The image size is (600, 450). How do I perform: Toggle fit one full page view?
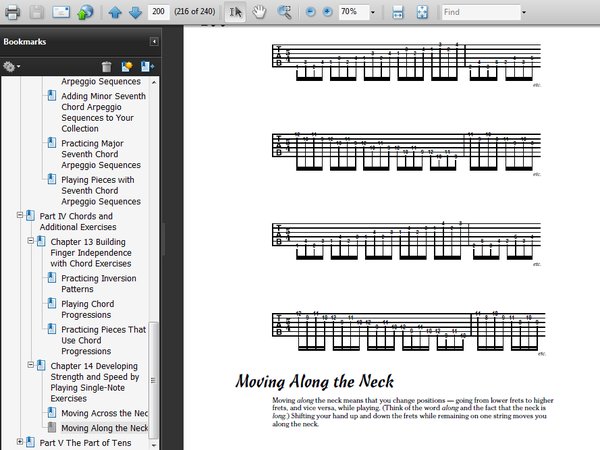click(422, 12)
